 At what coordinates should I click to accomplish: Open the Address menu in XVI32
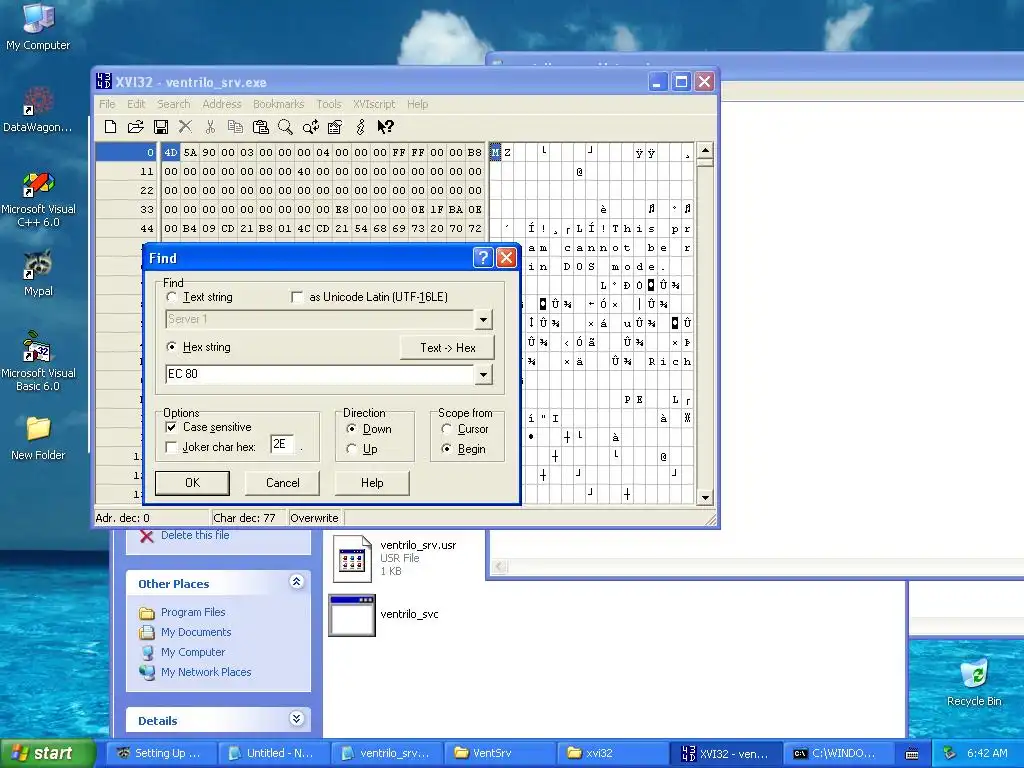click(221, 104)
